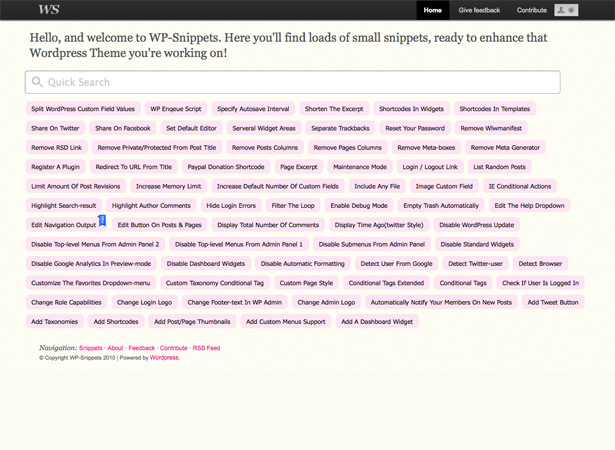The height and width of the screenshot is (450, 615).
Task: Open Include Any File snippet
Action: 377,186
